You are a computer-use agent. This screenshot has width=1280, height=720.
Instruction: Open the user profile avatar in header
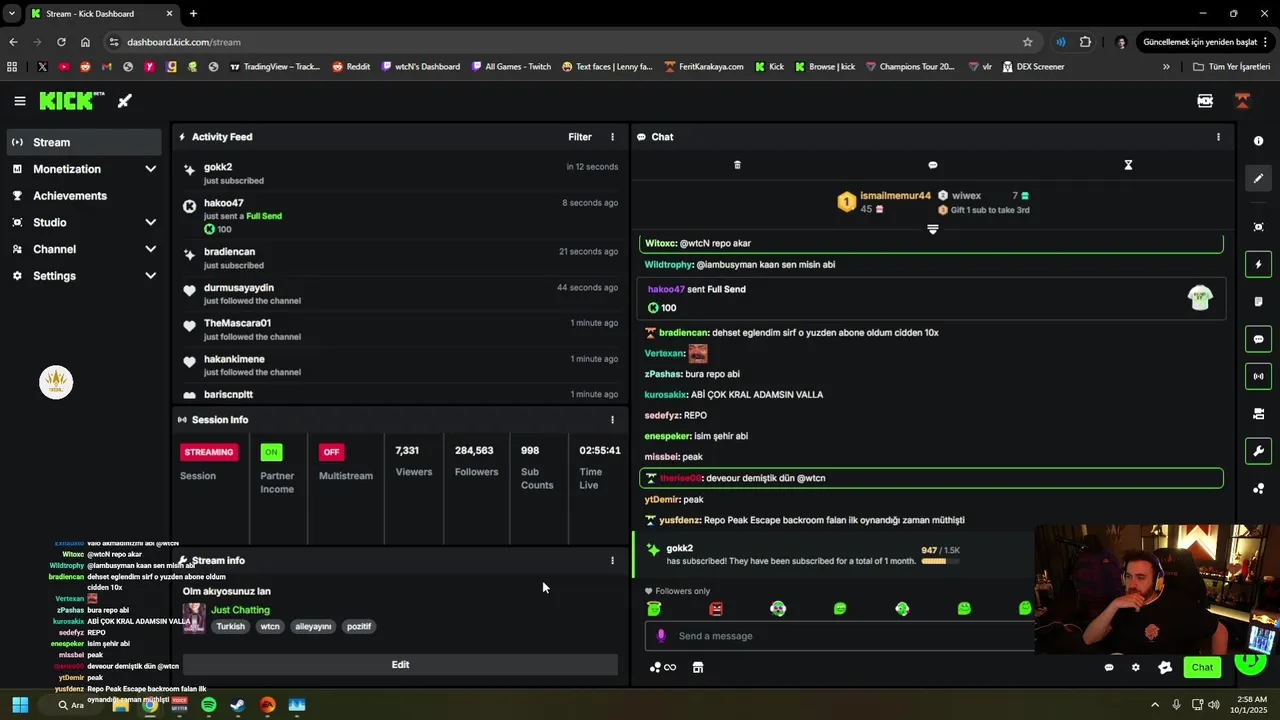pyautogui.click(x=1242, y=101)
